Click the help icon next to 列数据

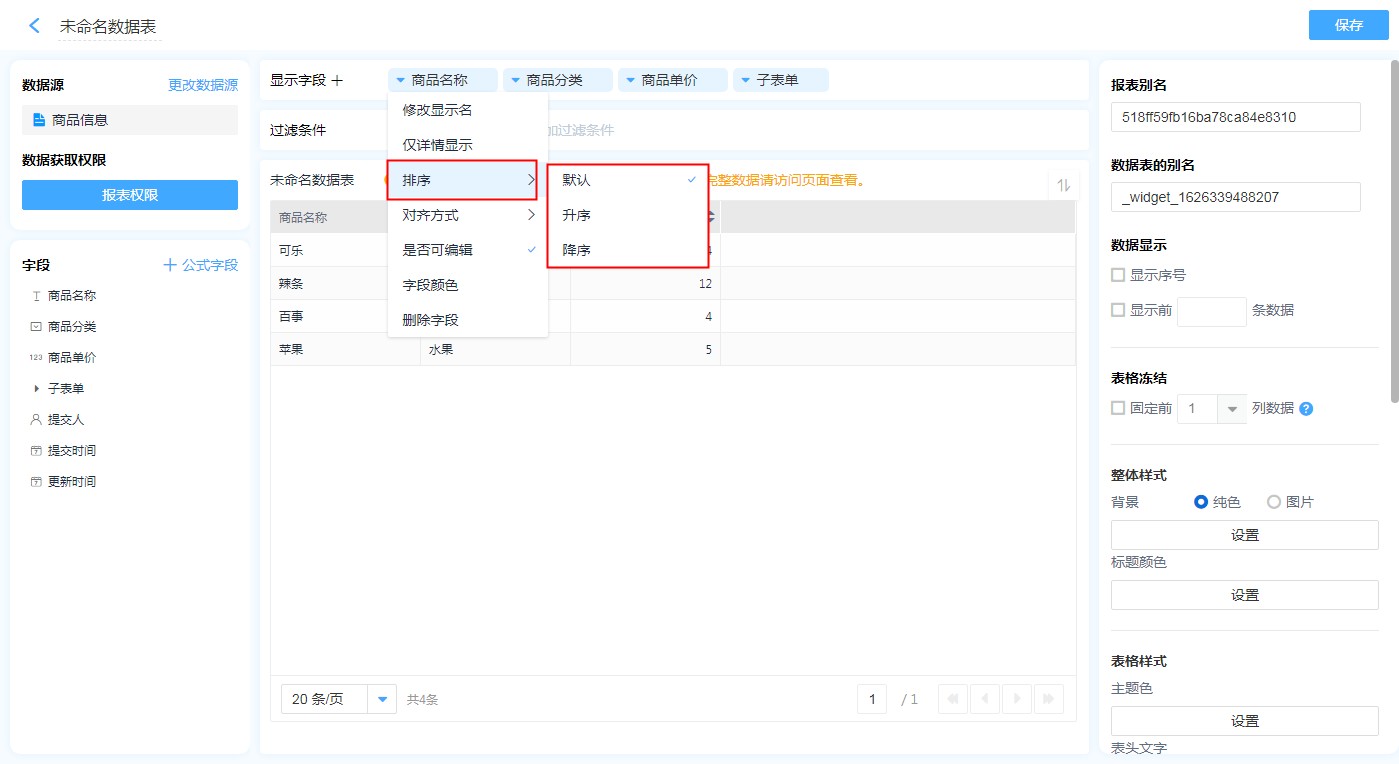[x=1306, y=408]
